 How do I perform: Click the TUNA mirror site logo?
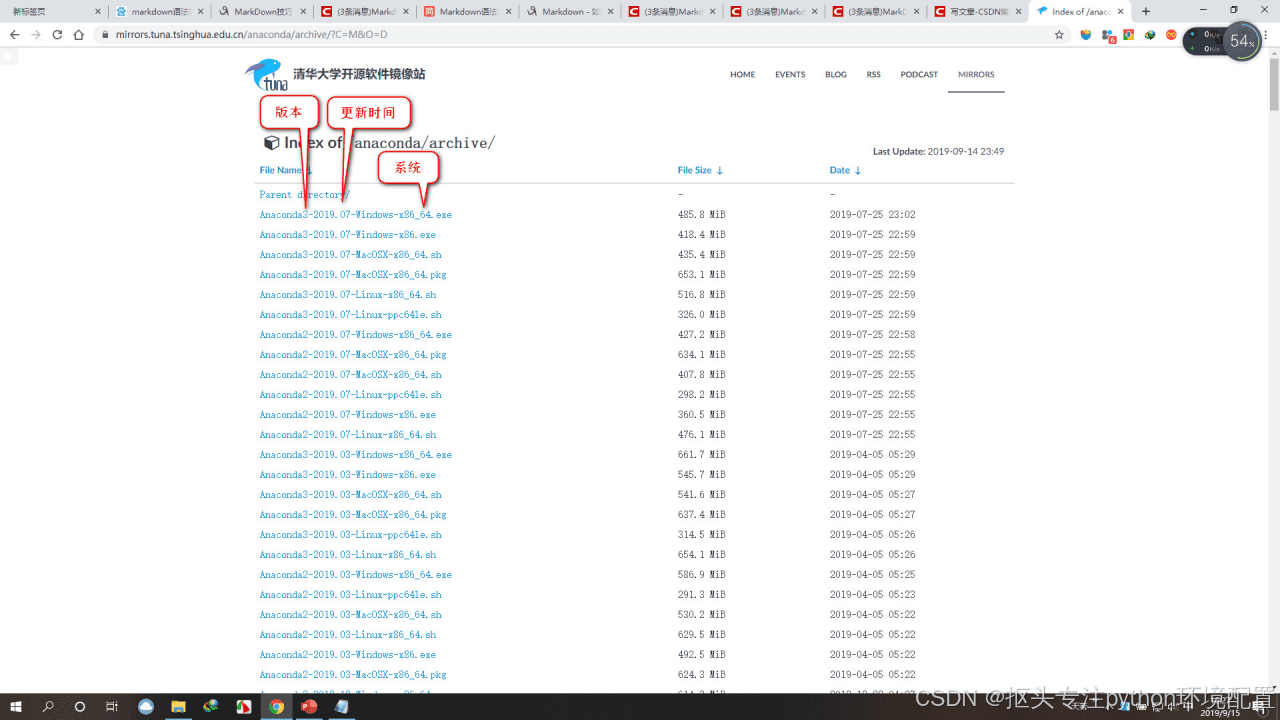pos(265,75)
